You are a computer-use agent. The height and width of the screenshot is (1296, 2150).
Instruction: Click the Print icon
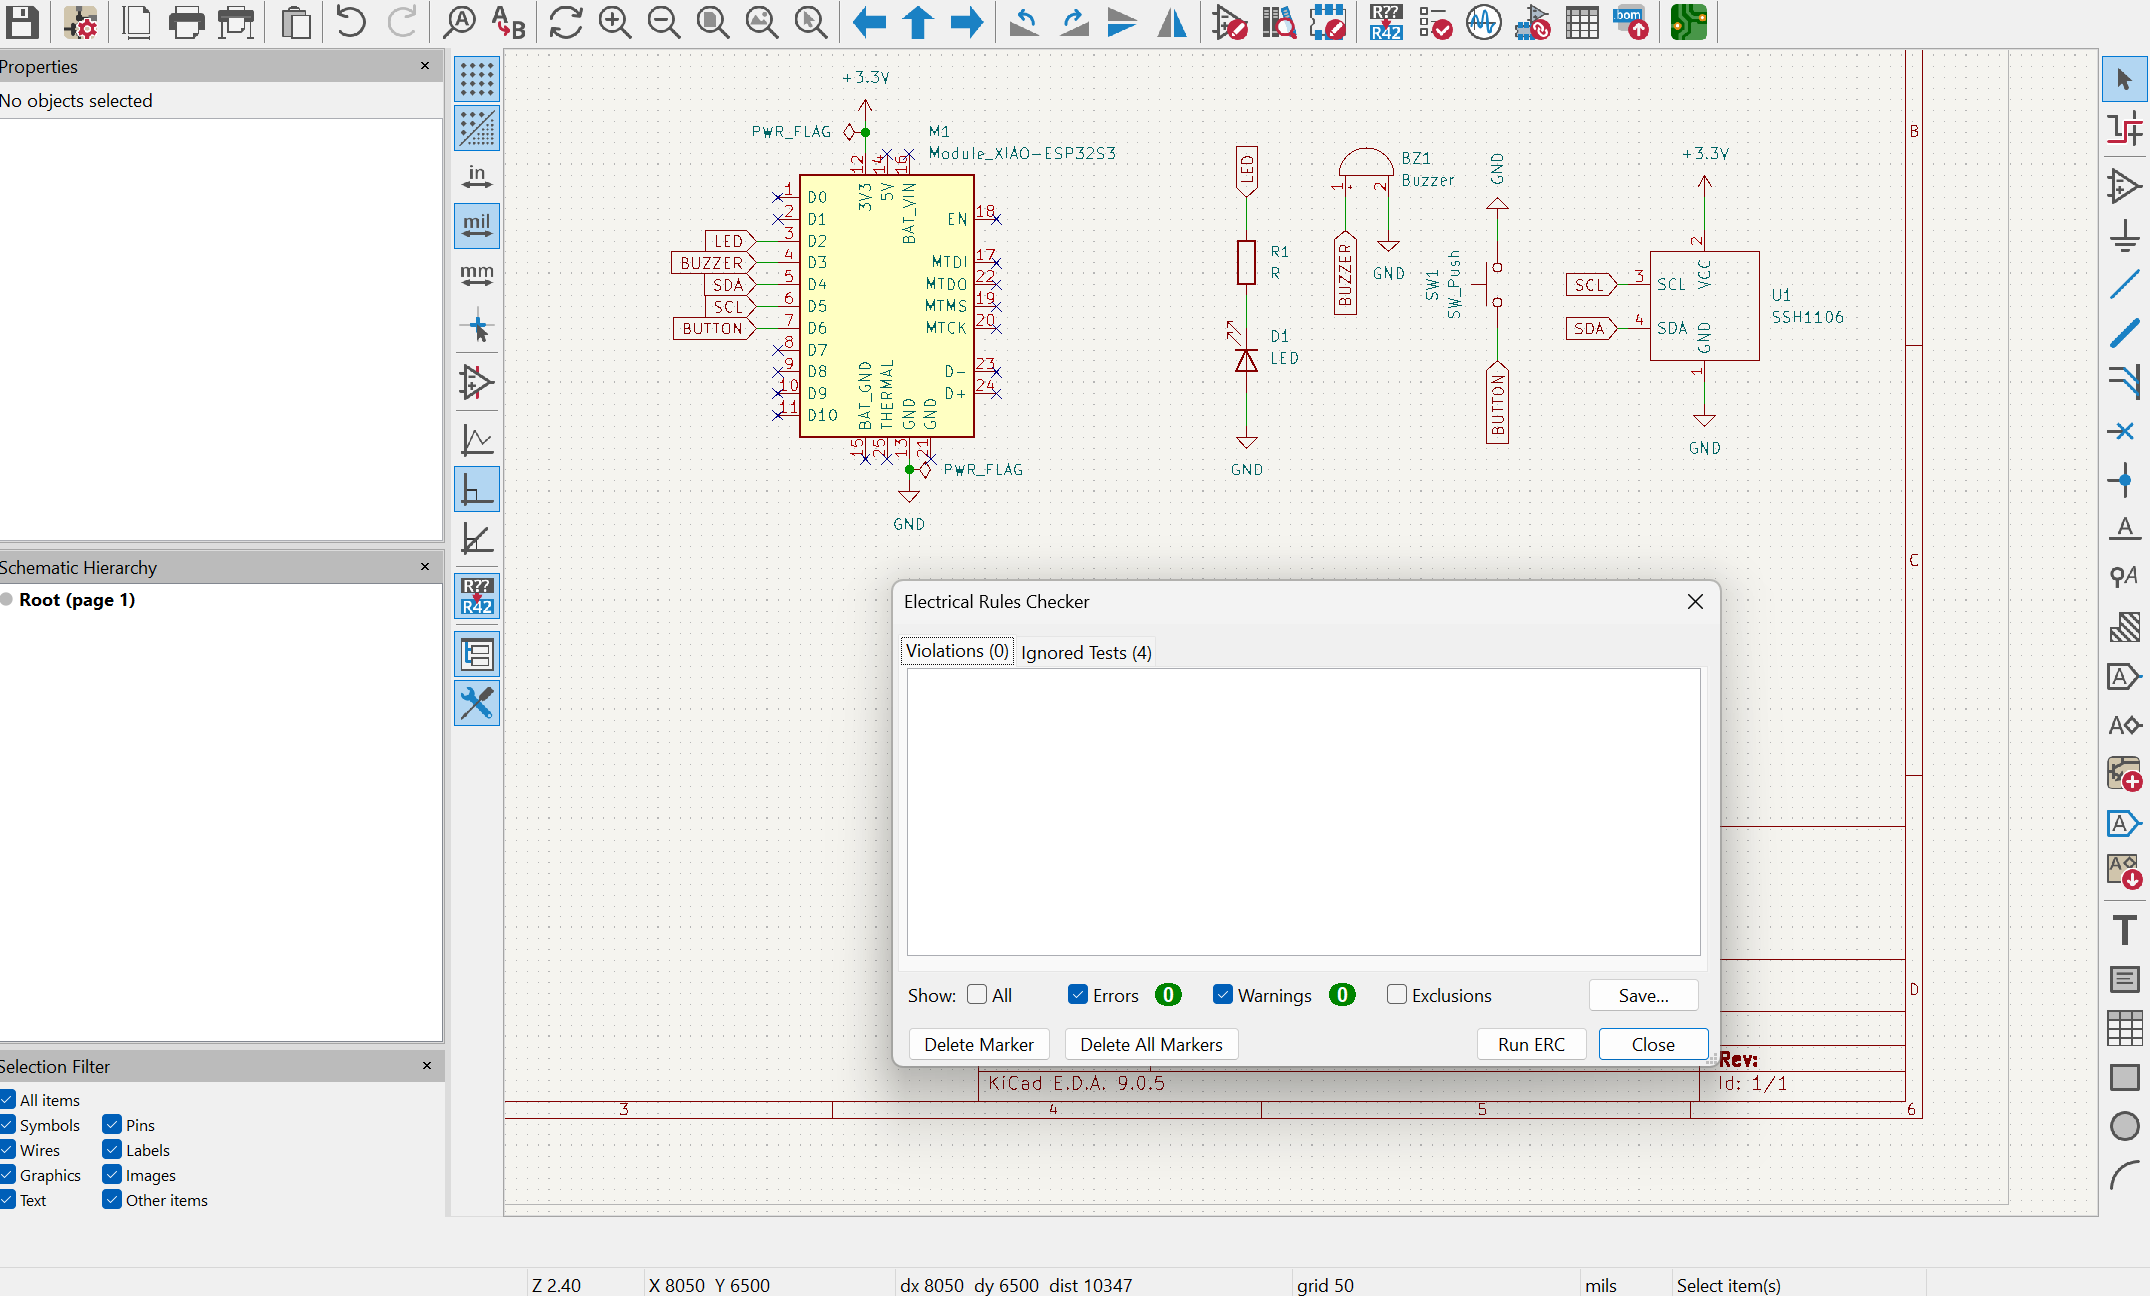point(186,21)
